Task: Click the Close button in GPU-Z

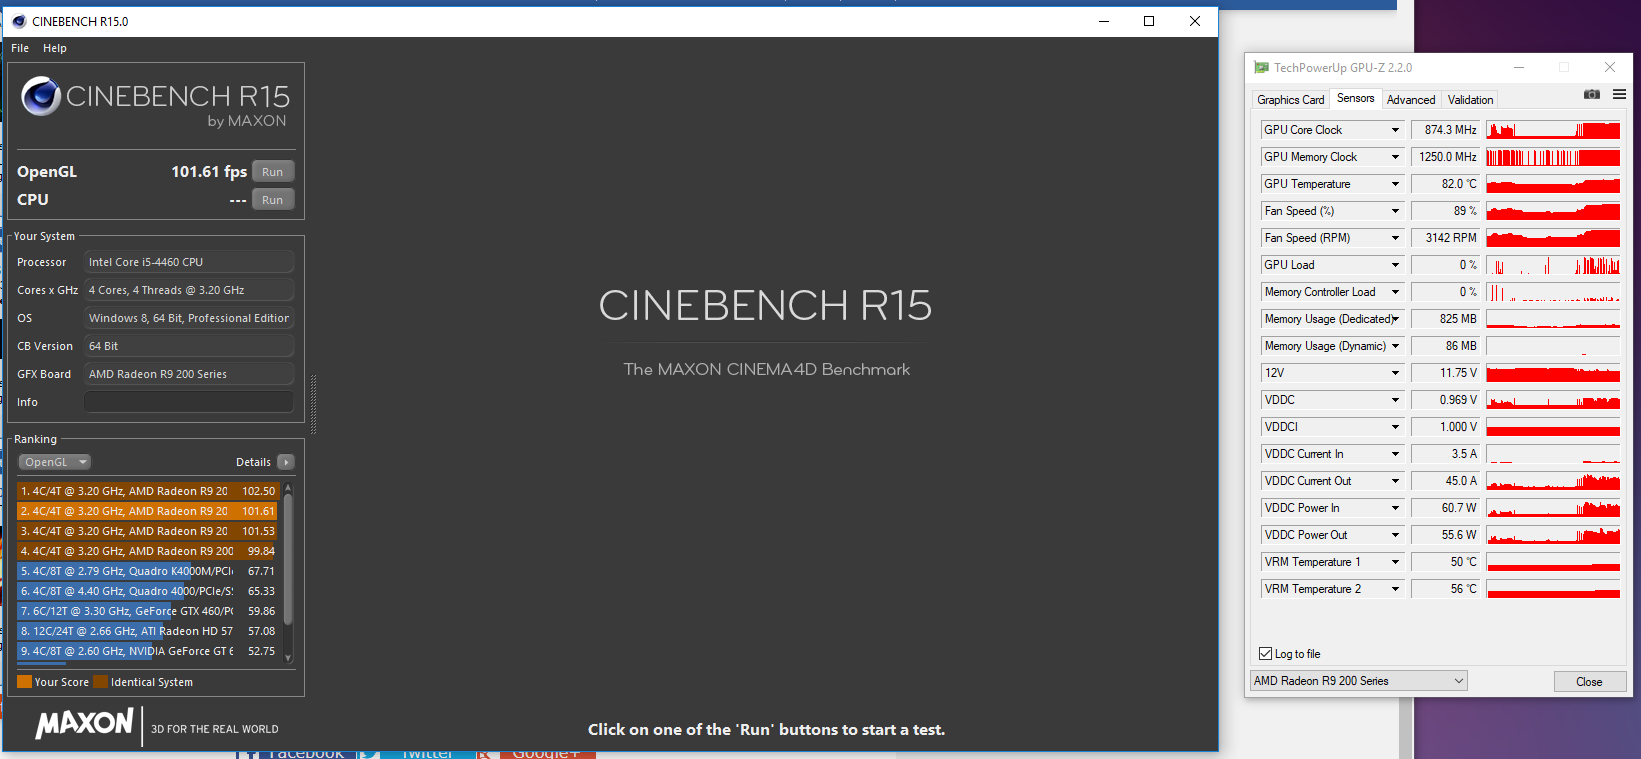Action: [1589, 682]
